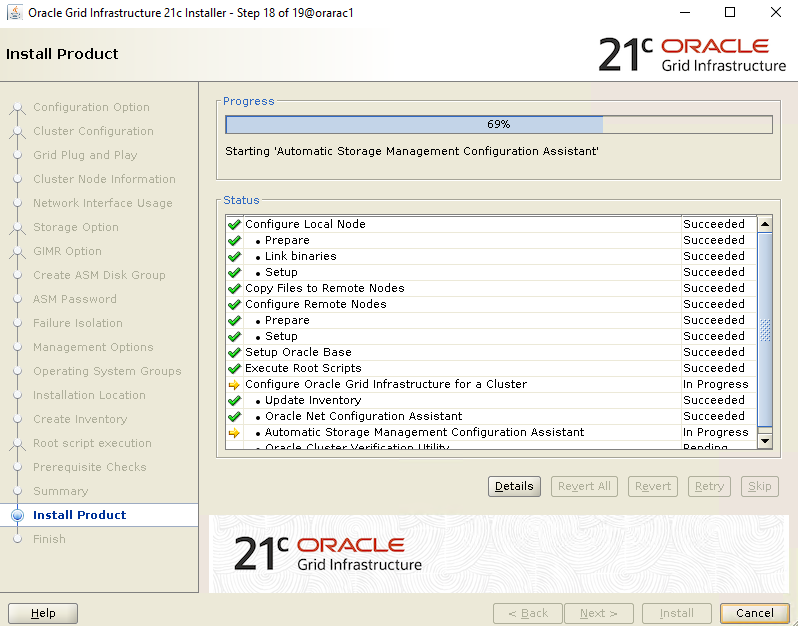
Task: Click 'In Progress' status of Configure Oracle Grid Infrastructure
Action: click(716, 384)
